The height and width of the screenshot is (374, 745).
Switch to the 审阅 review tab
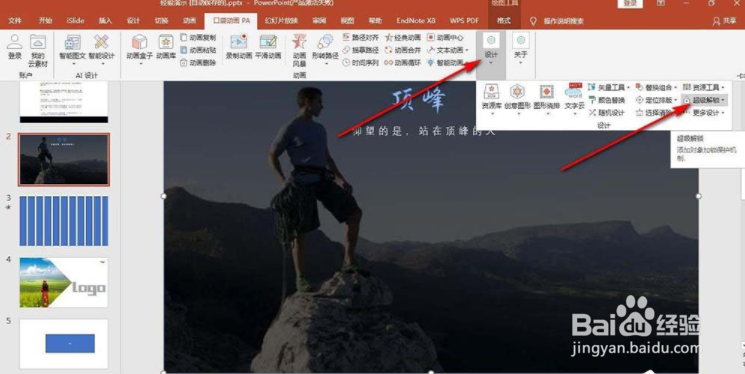[x=319, y=21]
